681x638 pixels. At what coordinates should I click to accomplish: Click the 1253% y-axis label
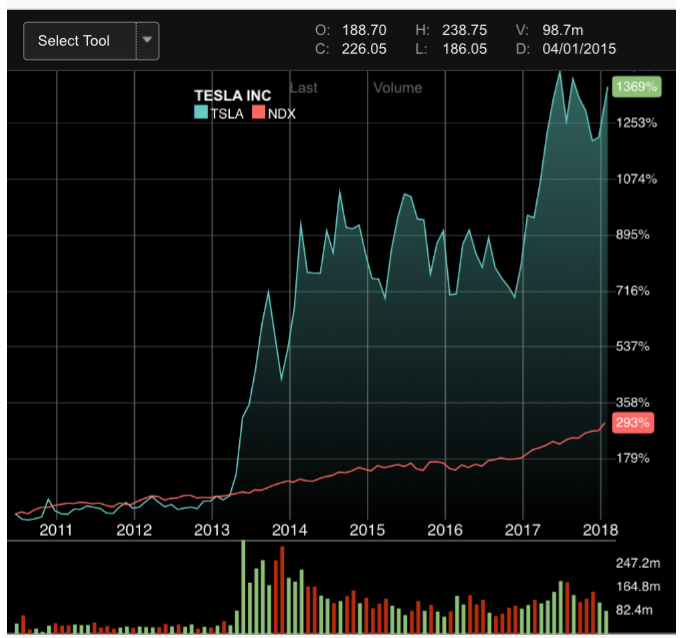pos(637,123)
